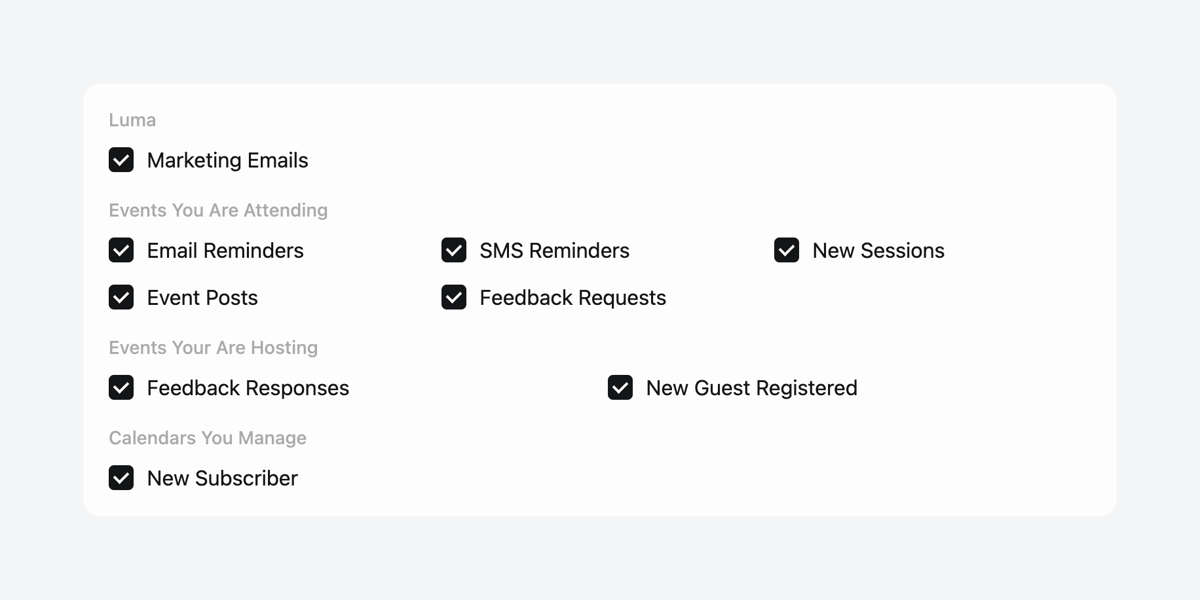Viewport: 1200px width, 600px height.
Task: Click the Marketing Emails label text
Action: [x=227, y=160]
